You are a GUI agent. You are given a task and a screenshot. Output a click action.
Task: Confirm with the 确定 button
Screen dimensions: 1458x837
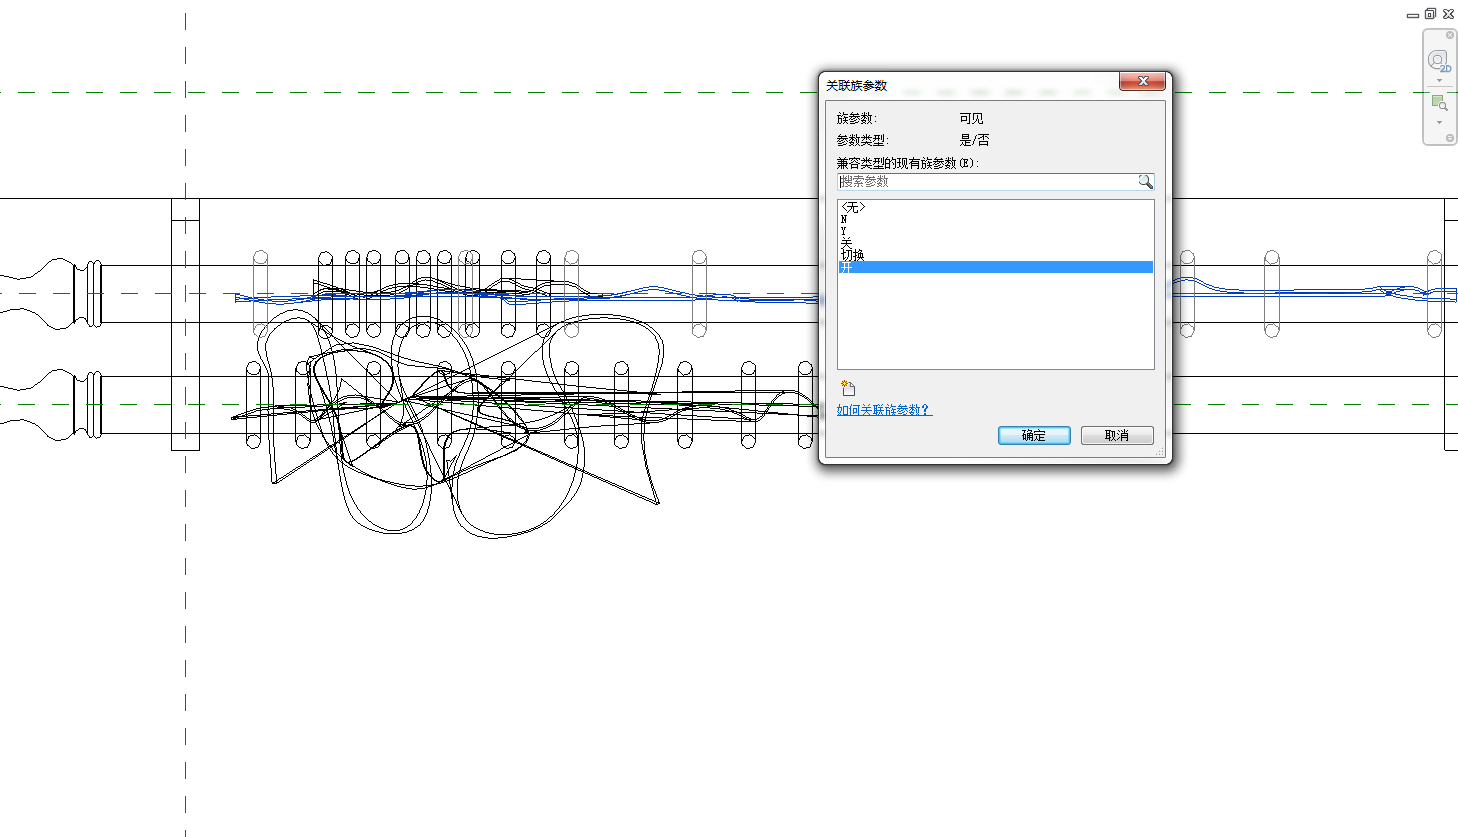(1034, 436)
